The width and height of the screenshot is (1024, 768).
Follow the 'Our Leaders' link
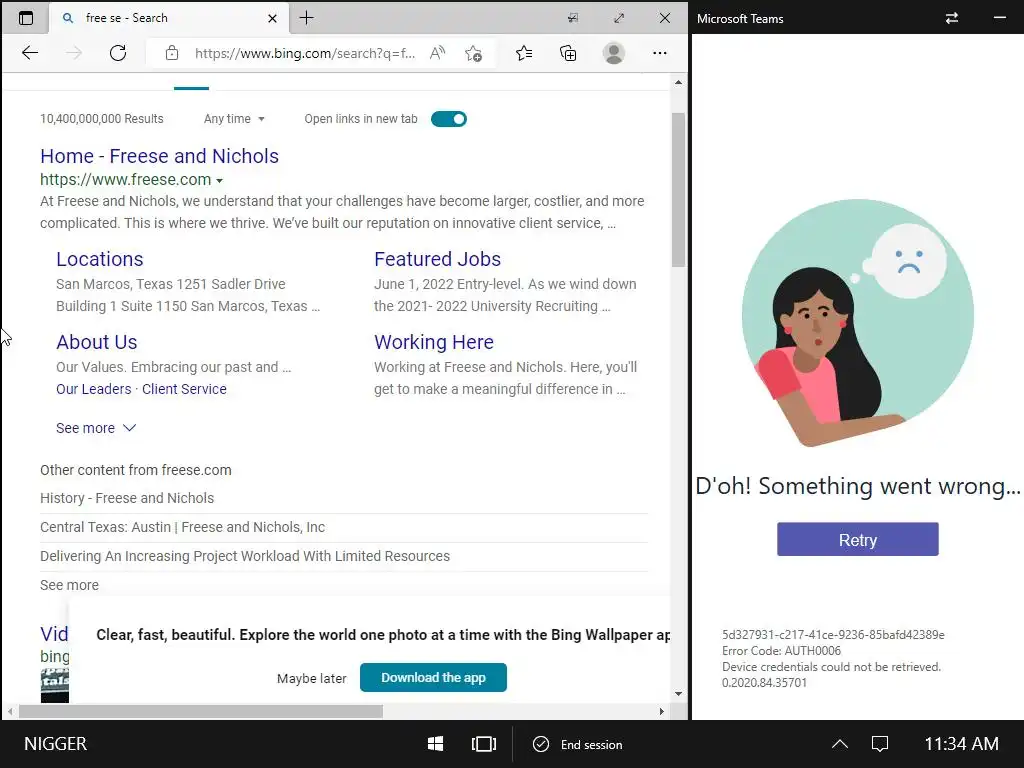tap(93, 389)
